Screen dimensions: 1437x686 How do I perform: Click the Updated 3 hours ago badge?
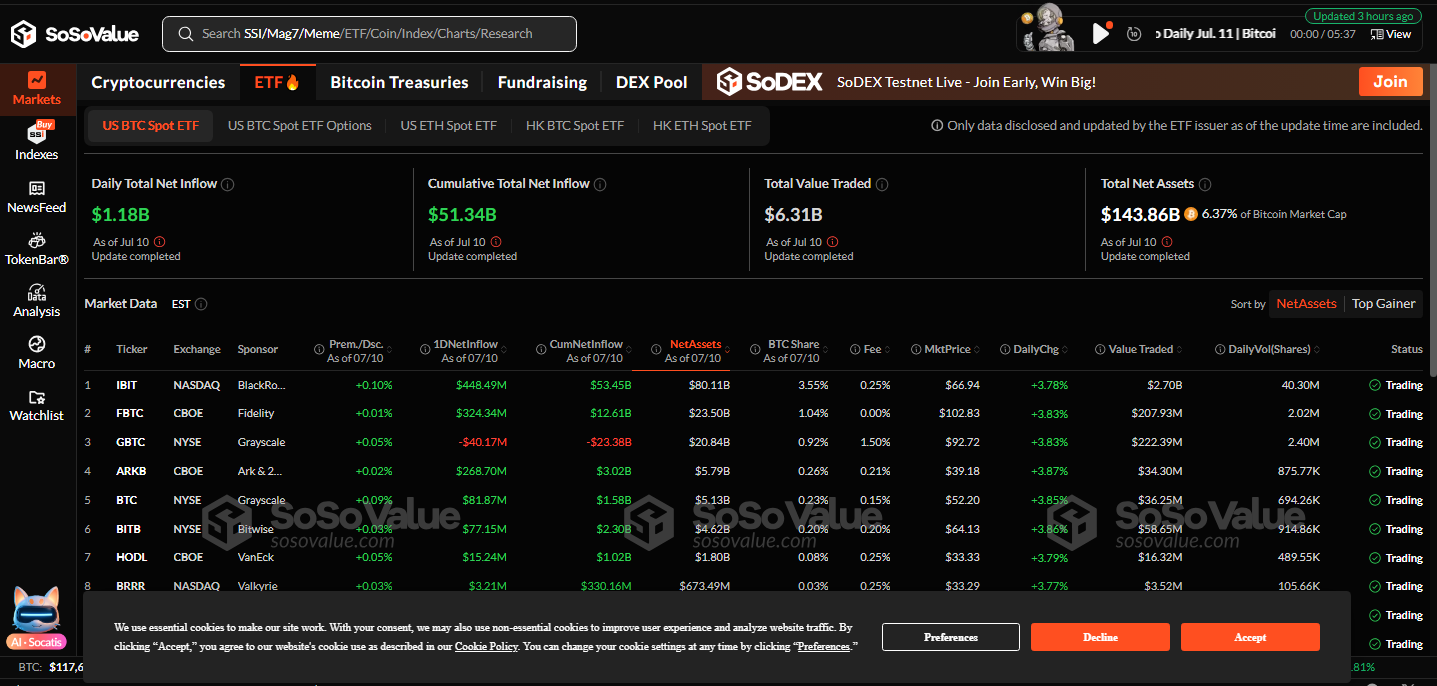pos(1362,16)
